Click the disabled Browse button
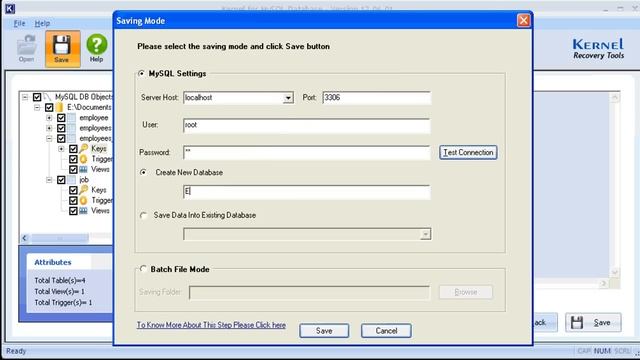This screenshot has height=360, width=640. click(466, 292)
